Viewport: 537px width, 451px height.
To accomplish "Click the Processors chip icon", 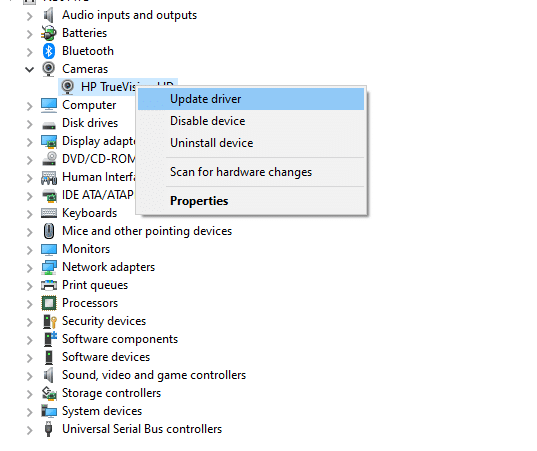I will click(x=49, y=303).
